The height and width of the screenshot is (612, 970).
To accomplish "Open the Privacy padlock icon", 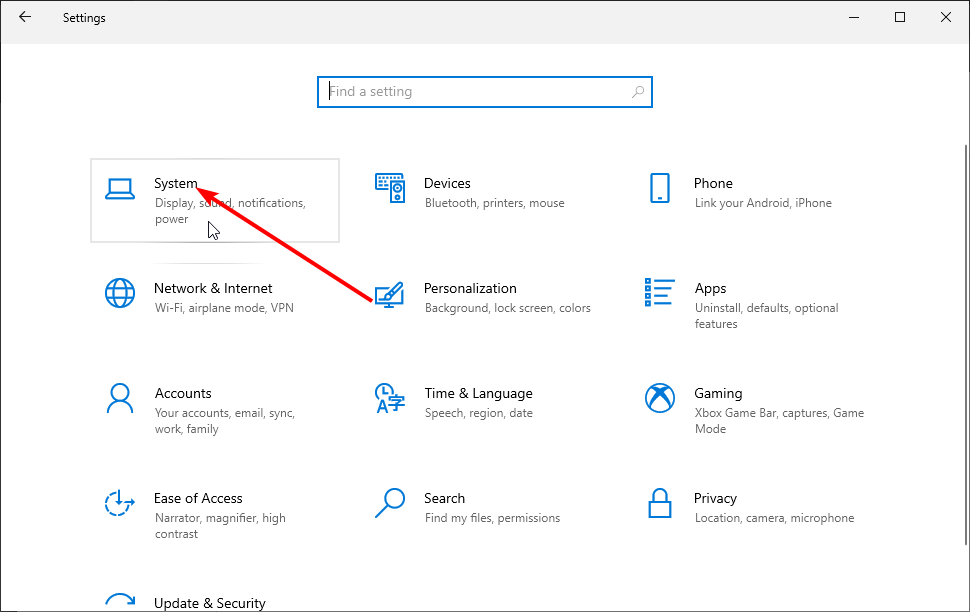I will [x=660, y=503].
